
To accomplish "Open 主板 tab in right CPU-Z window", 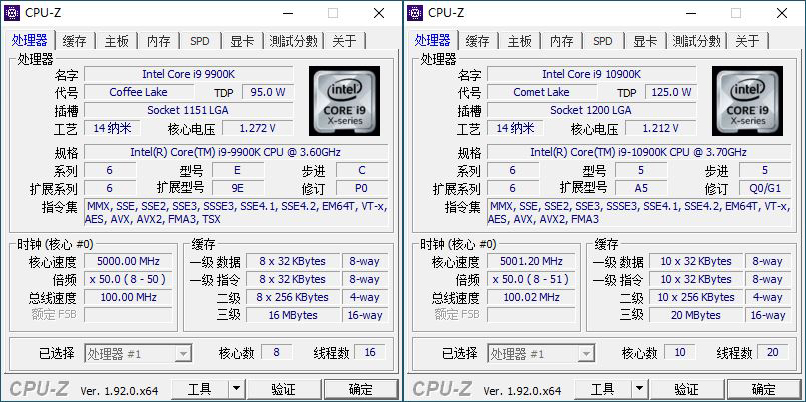I will click(x=520, y=41).
